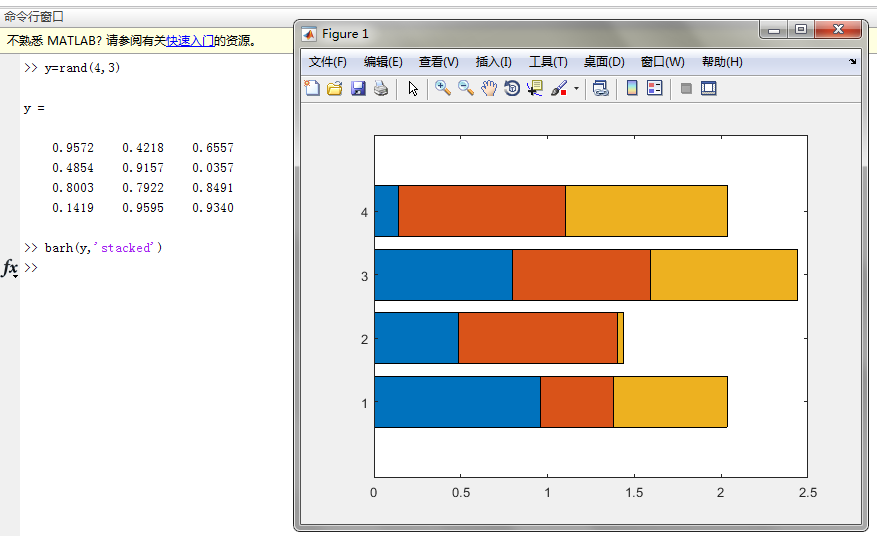This screenshot has height=536, width=877.
Task: Open the 文件(F) menu
Action: click(x=328, y=62)
